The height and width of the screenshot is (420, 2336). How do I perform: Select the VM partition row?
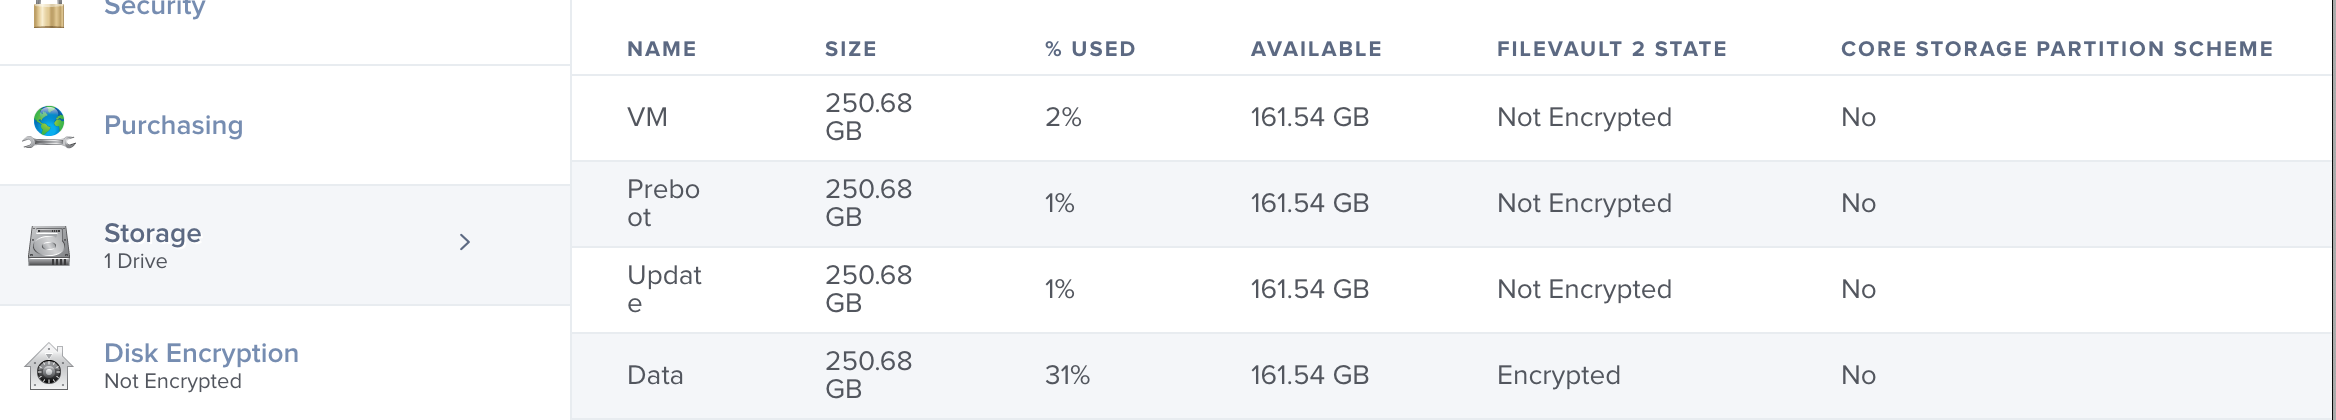[1453, 118]
